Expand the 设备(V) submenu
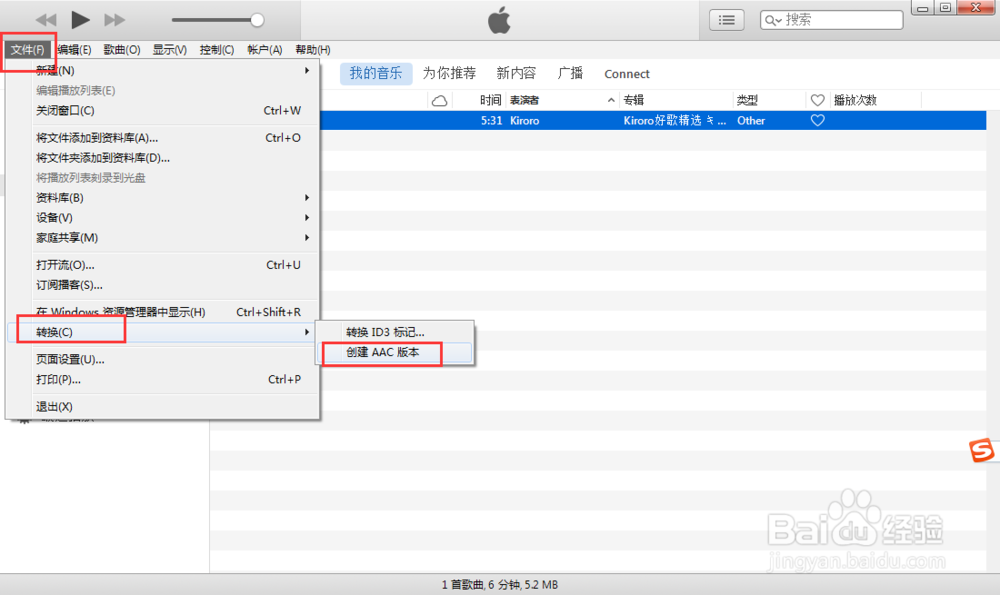 [x=163, y=217]
